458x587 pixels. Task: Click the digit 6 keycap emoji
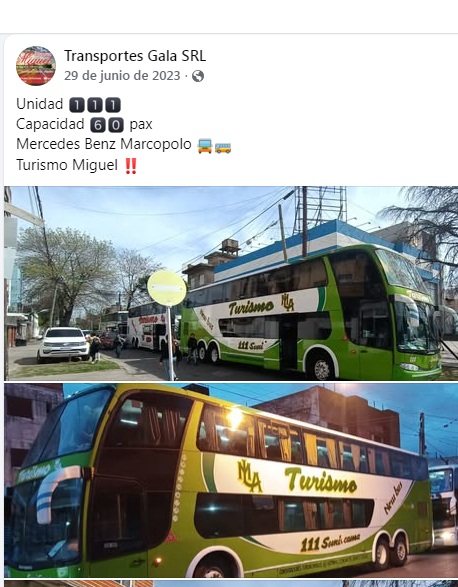coord(98,125)
